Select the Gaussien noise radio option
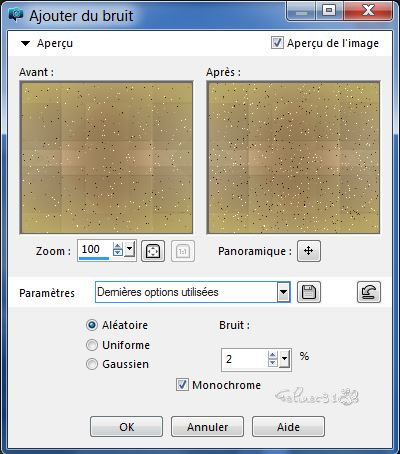 (92, 364)
